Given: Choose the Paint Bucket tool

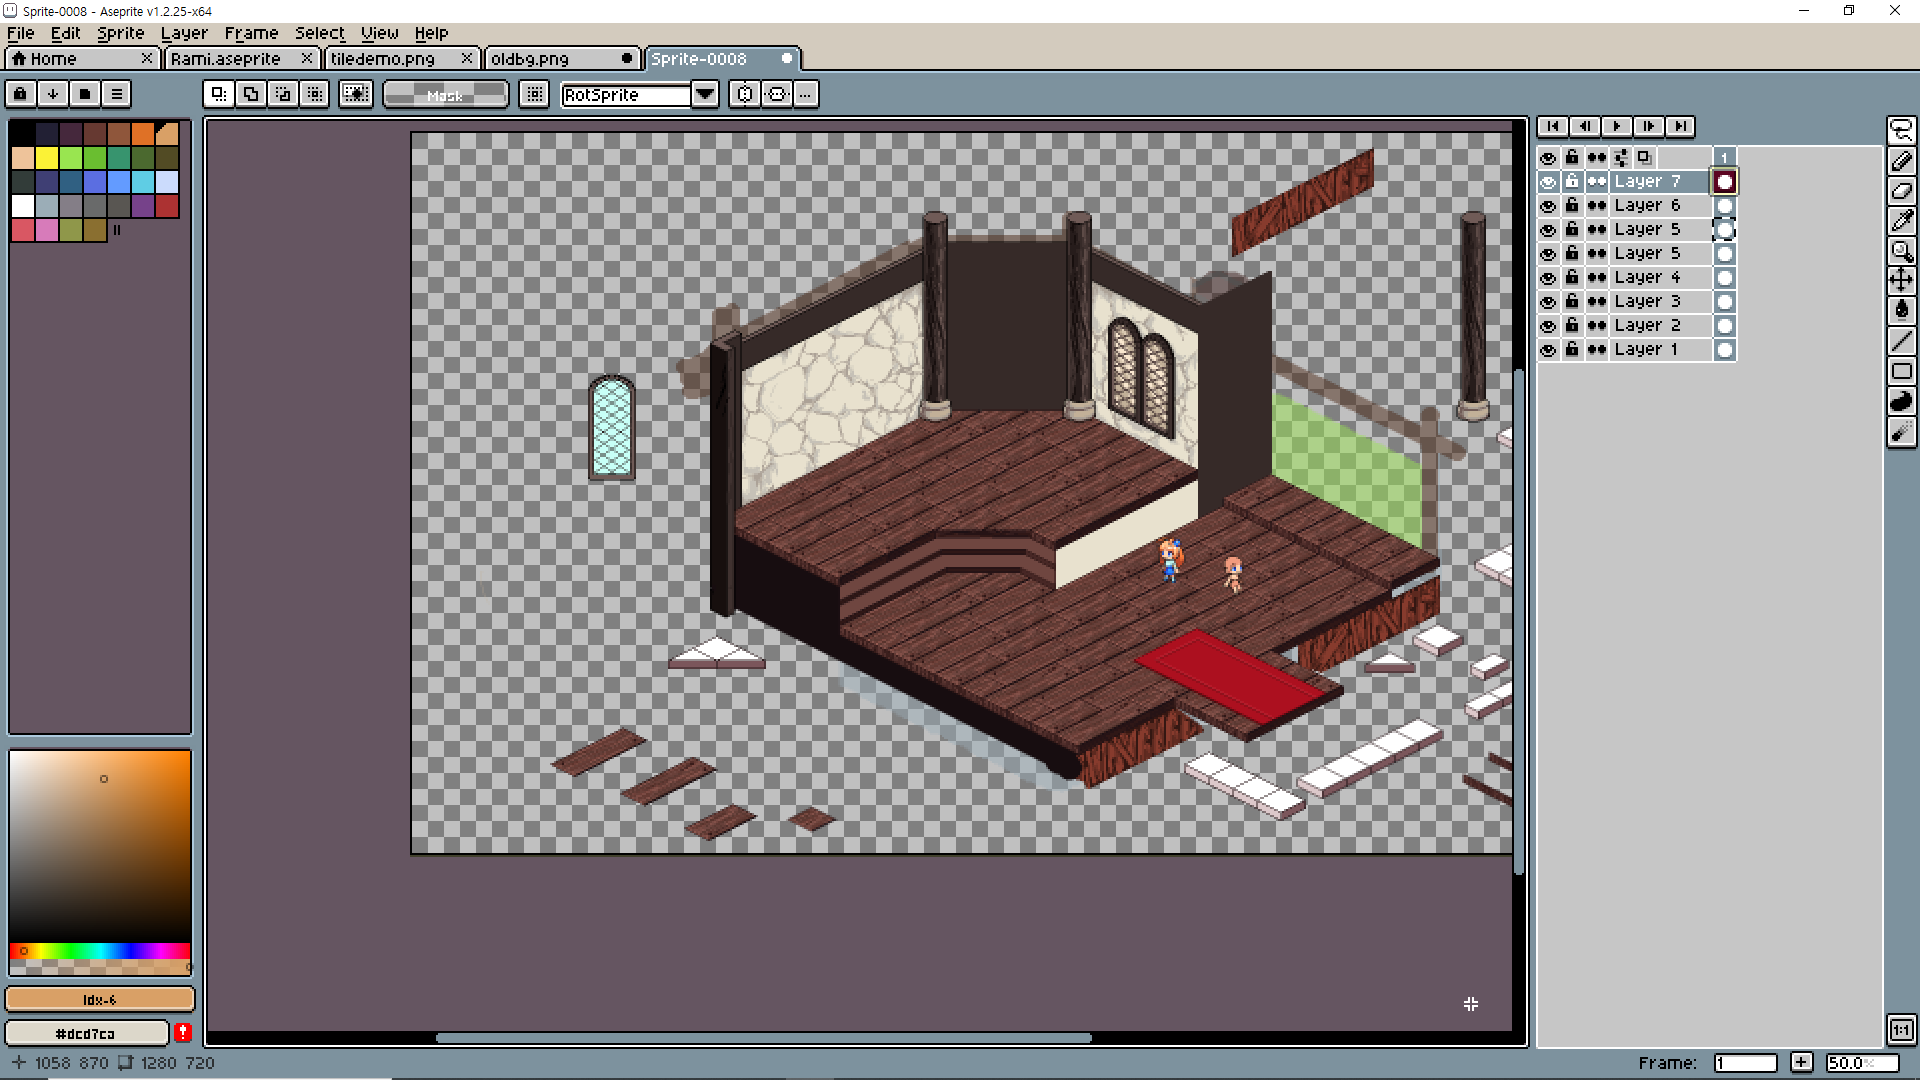Looking at the screenshot, I should [x=1901, y=310].
